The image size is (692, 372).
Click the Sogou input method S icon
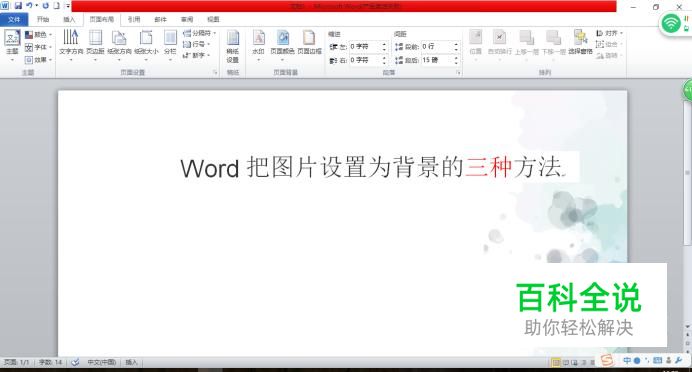tap(607, 361)
